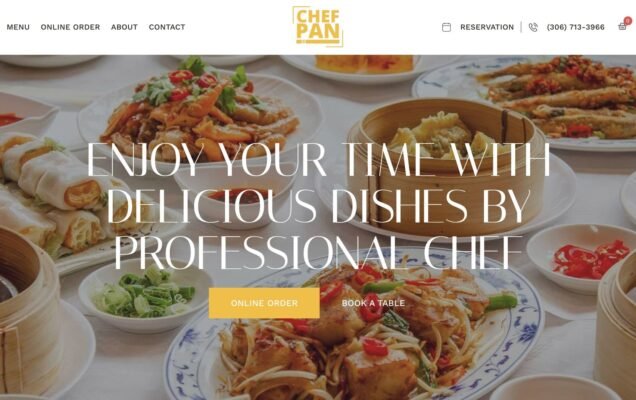The height and width of the screenshot is (400, 636).
Task: Select CONTACT in the navigation bar
Action: 167,27
